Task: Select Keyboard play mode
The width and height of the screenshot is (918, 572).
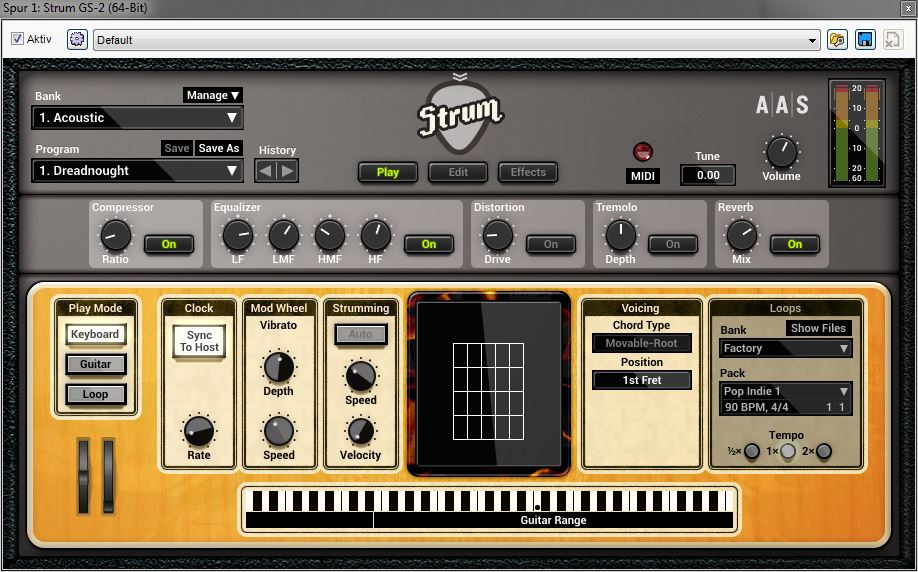Action: (x=95, y=334)
